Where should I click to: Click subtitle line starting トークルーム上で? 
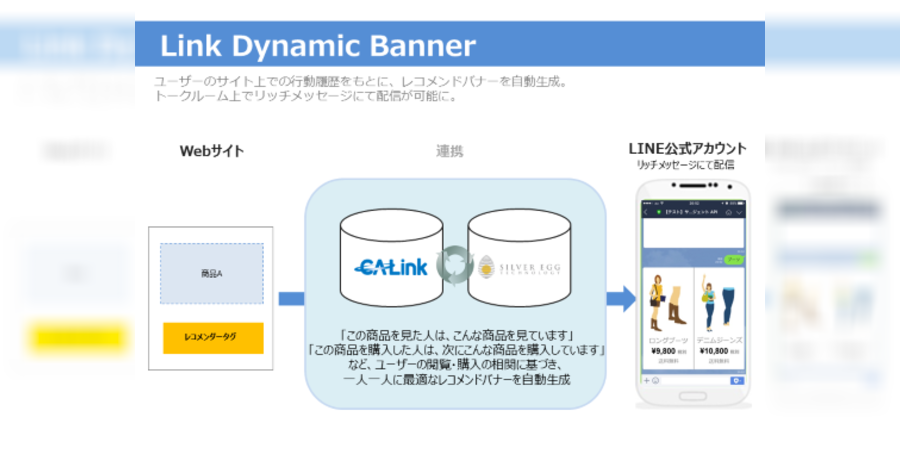[x=305, y=96]
